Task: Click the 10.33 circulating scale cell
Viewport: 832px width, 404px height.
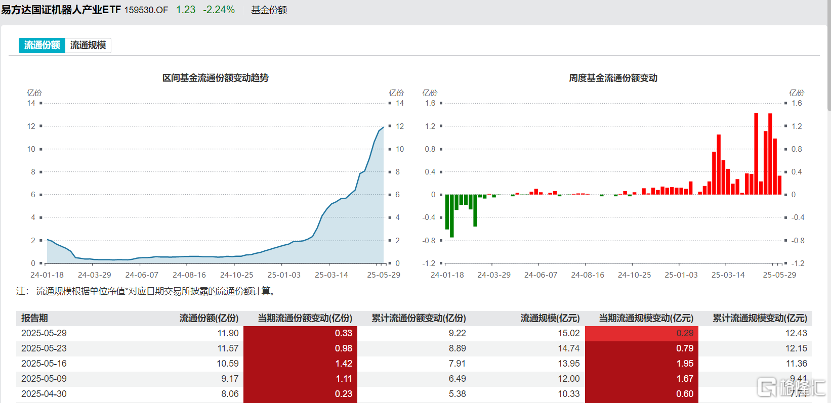Action: [x=569, y=395]
